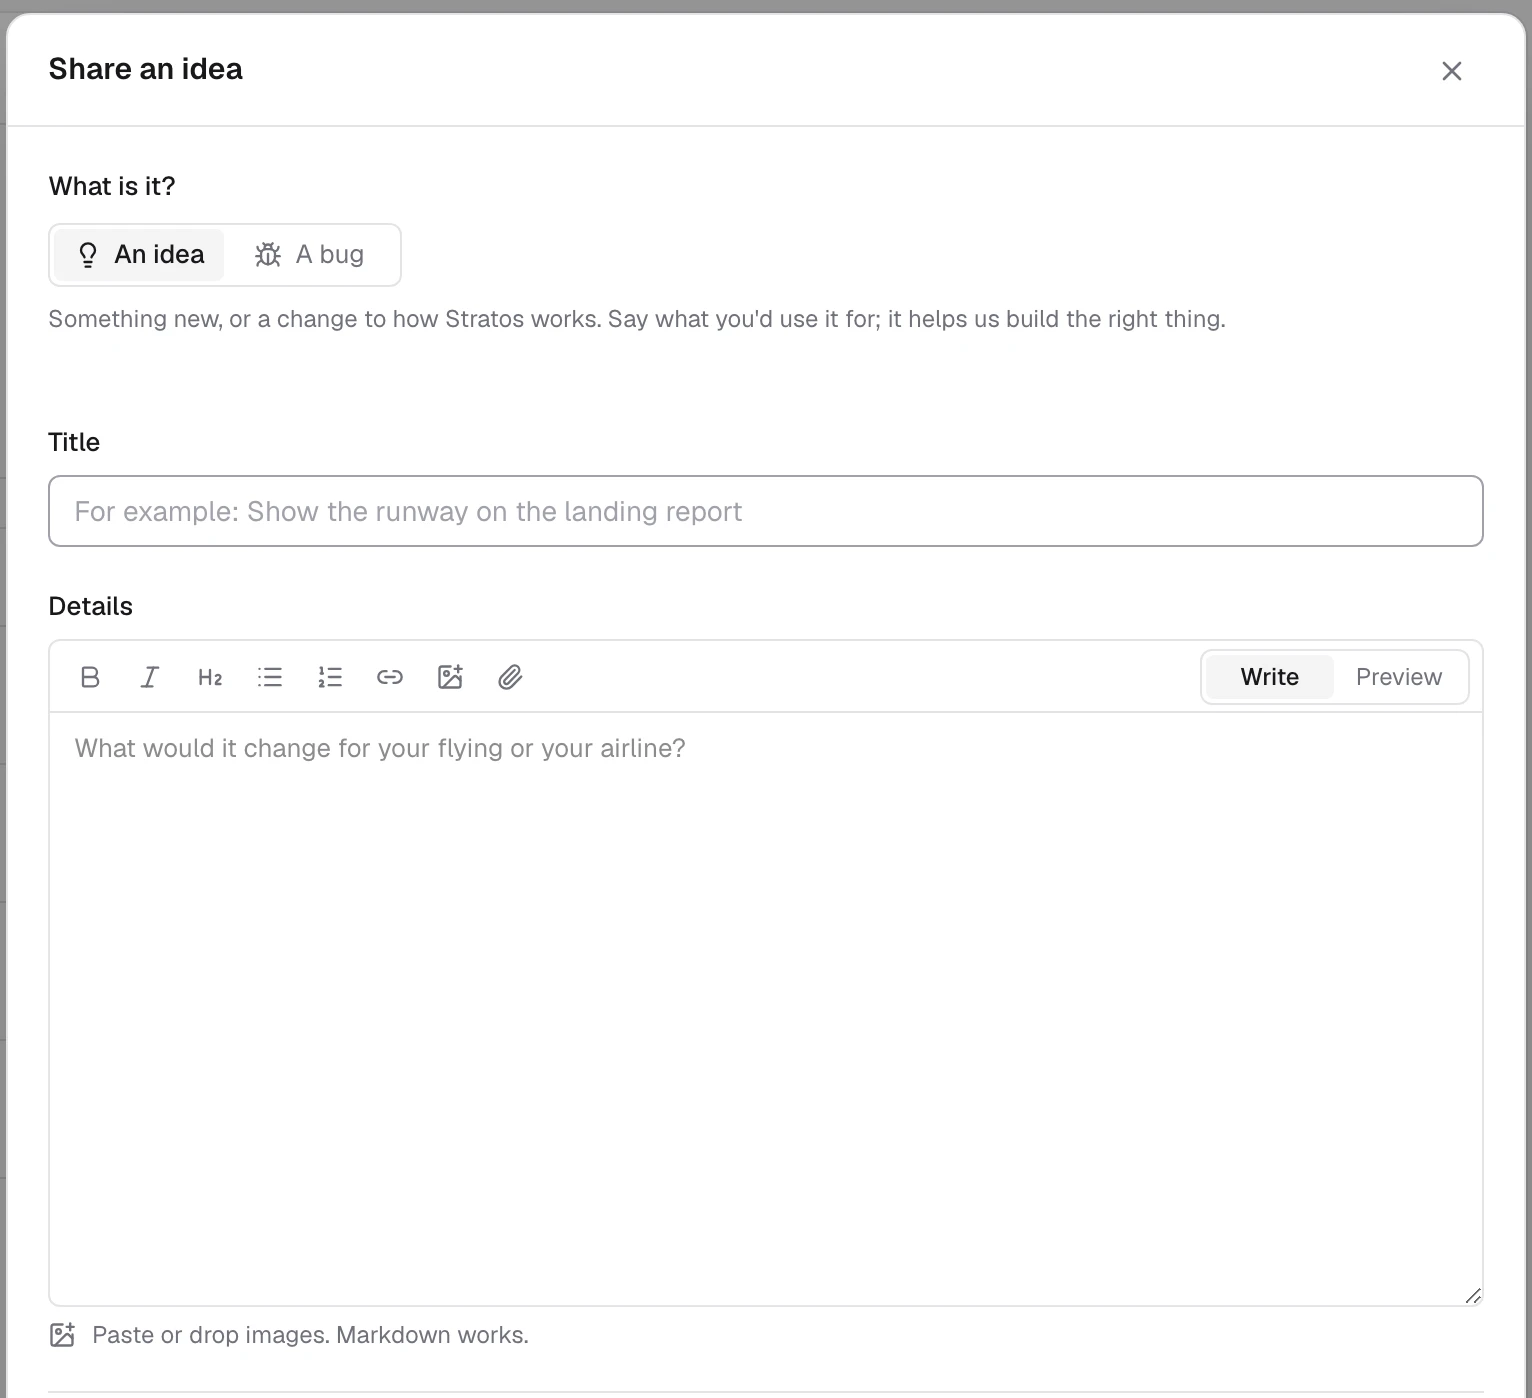Screen dimensions: 1532x1398
Task: Add an image via toolbar icon
Action: [450, 677]
